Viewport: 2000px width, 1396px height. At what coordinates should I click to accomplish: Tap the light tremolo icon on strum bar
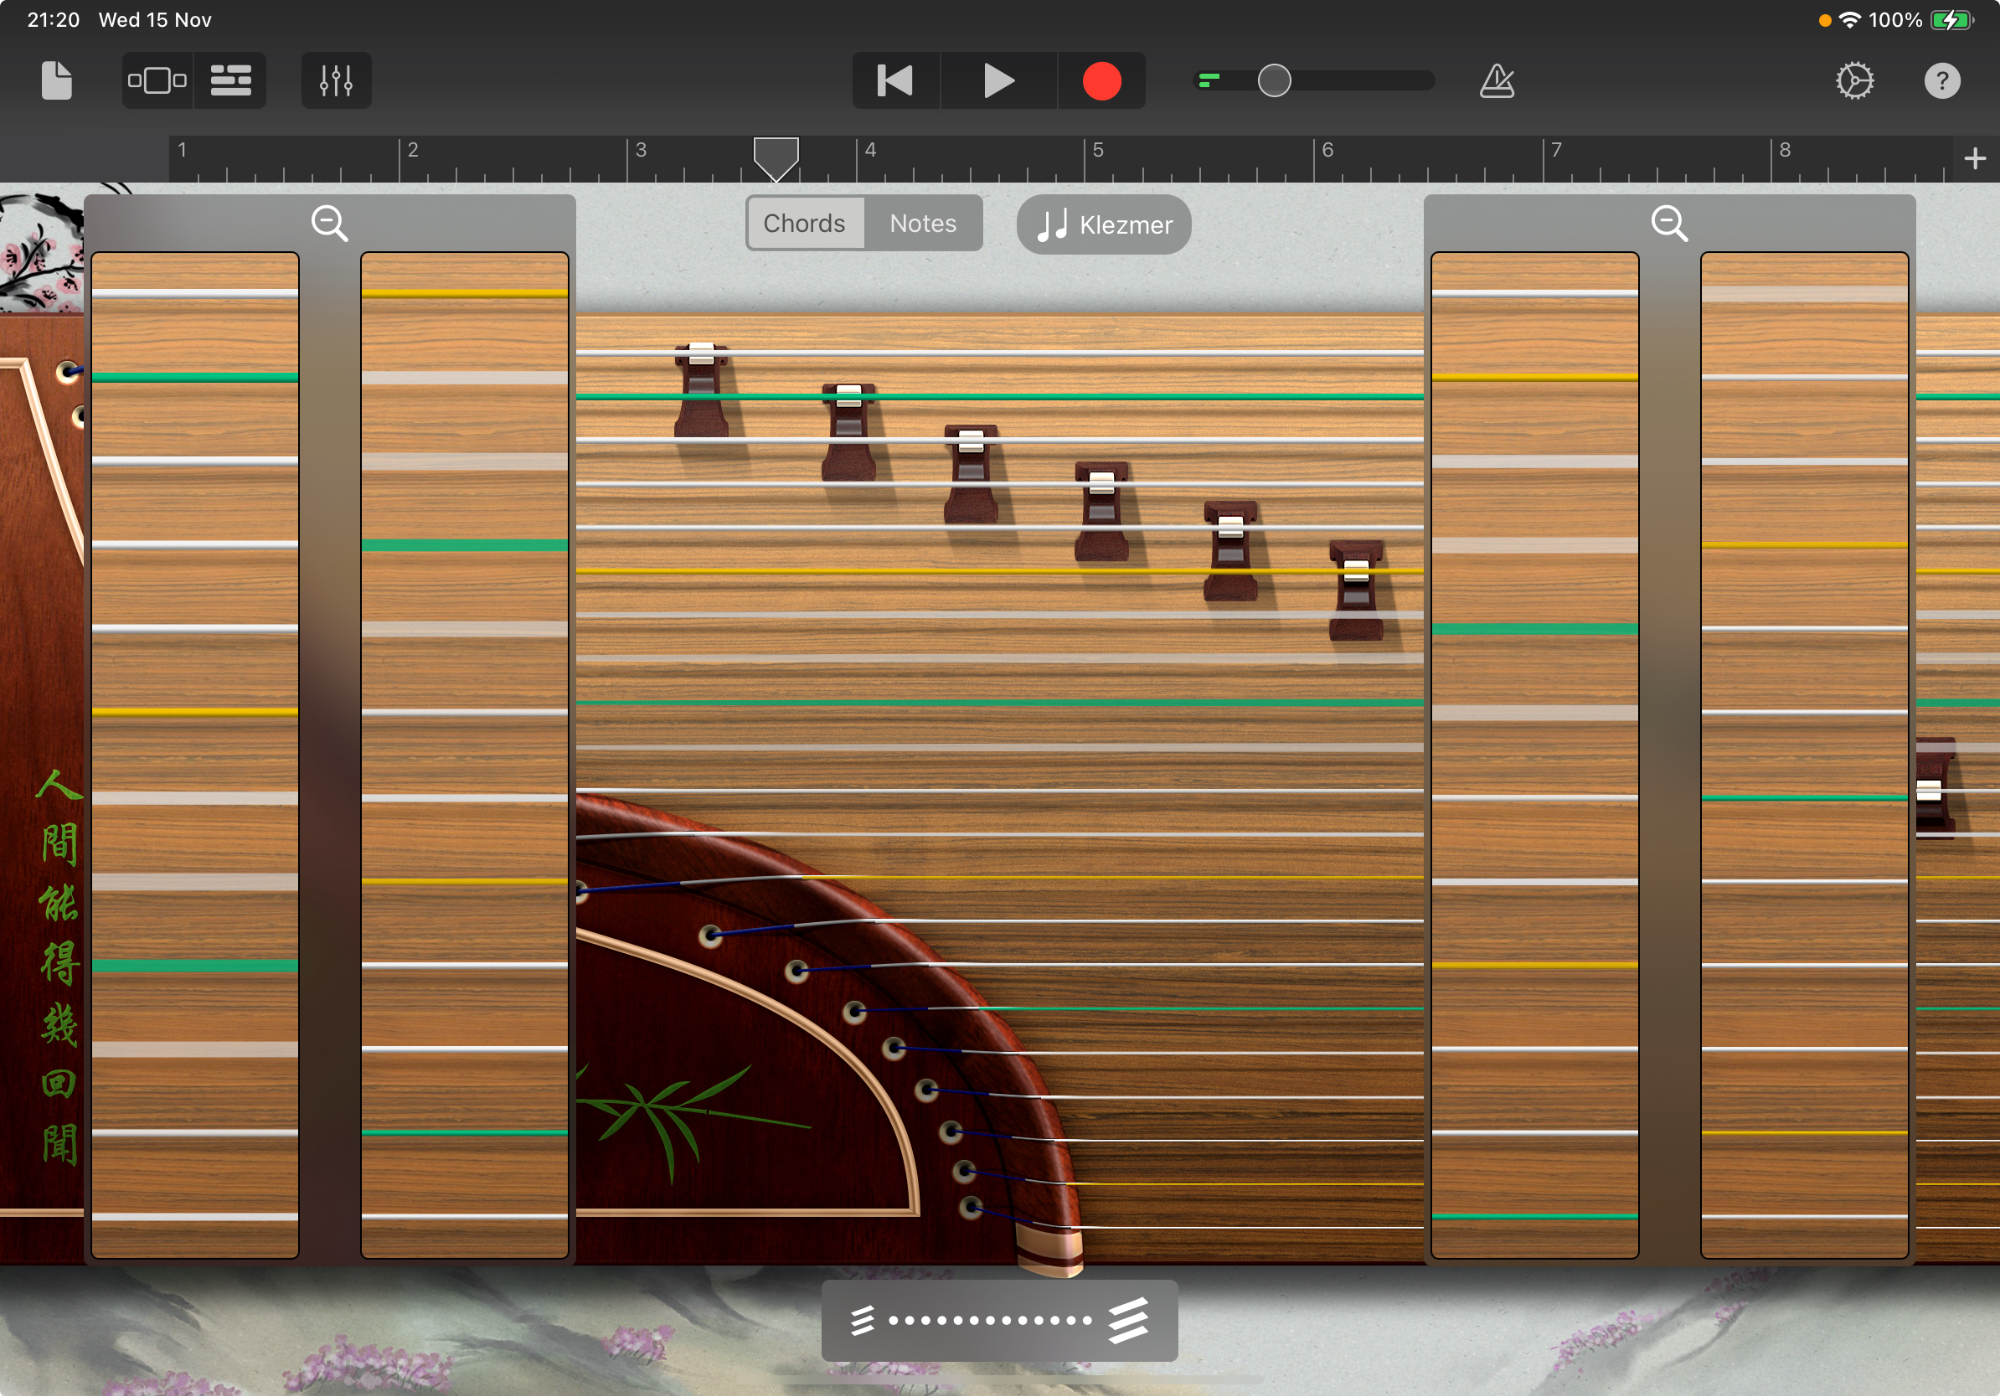(x=862, y=1320)
